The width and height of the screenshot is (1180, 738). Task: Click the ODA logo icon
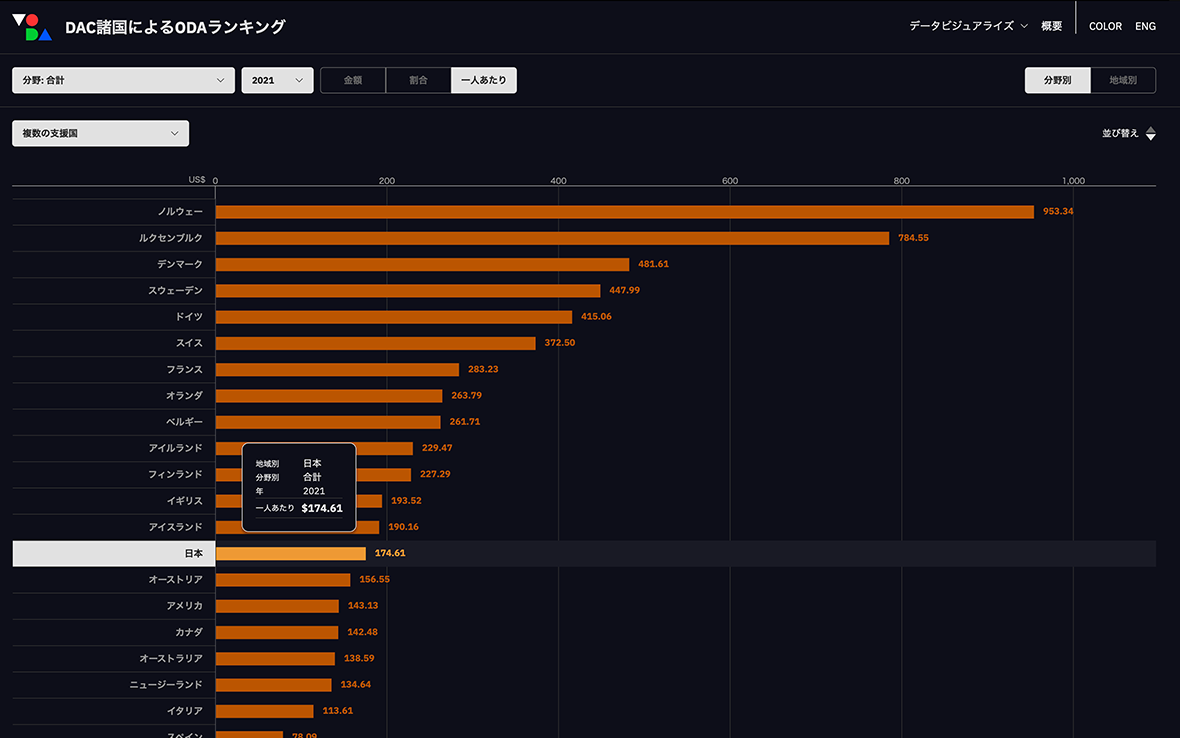32,27
